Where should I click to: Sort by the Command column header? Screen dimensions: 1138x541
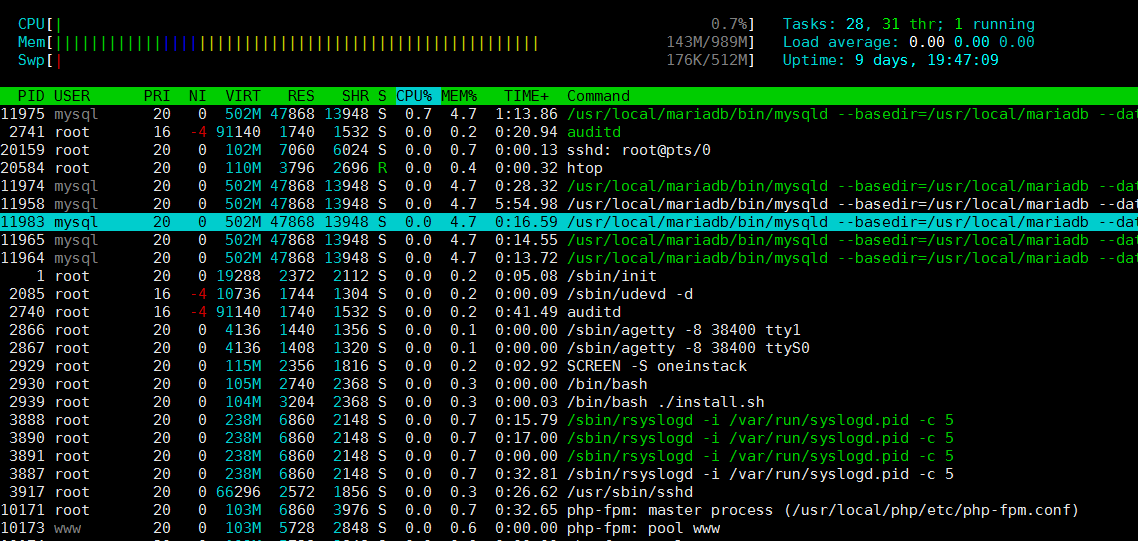pyautogui.click(x=598, y=96)
